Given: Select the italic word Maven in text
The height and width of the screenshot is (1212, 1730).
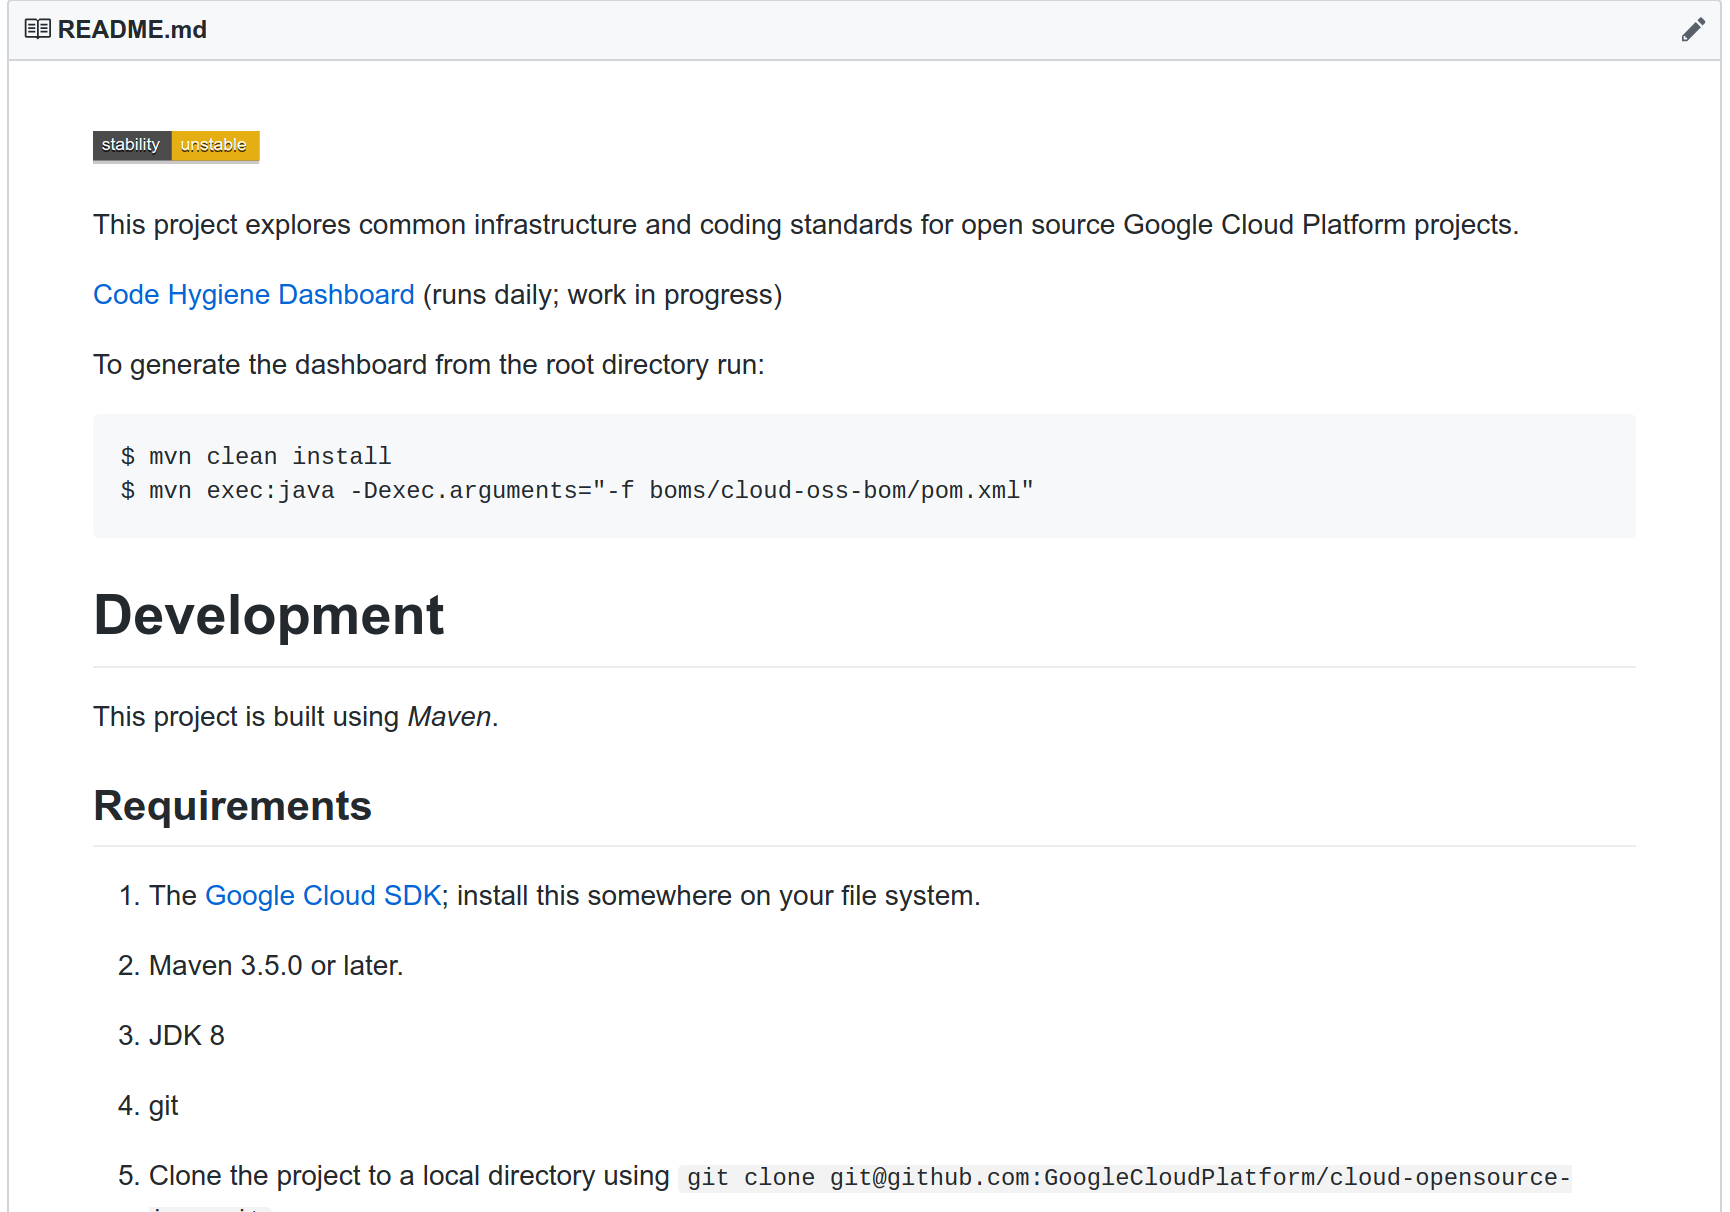Looking at the screenshot, I should point(448,716).
